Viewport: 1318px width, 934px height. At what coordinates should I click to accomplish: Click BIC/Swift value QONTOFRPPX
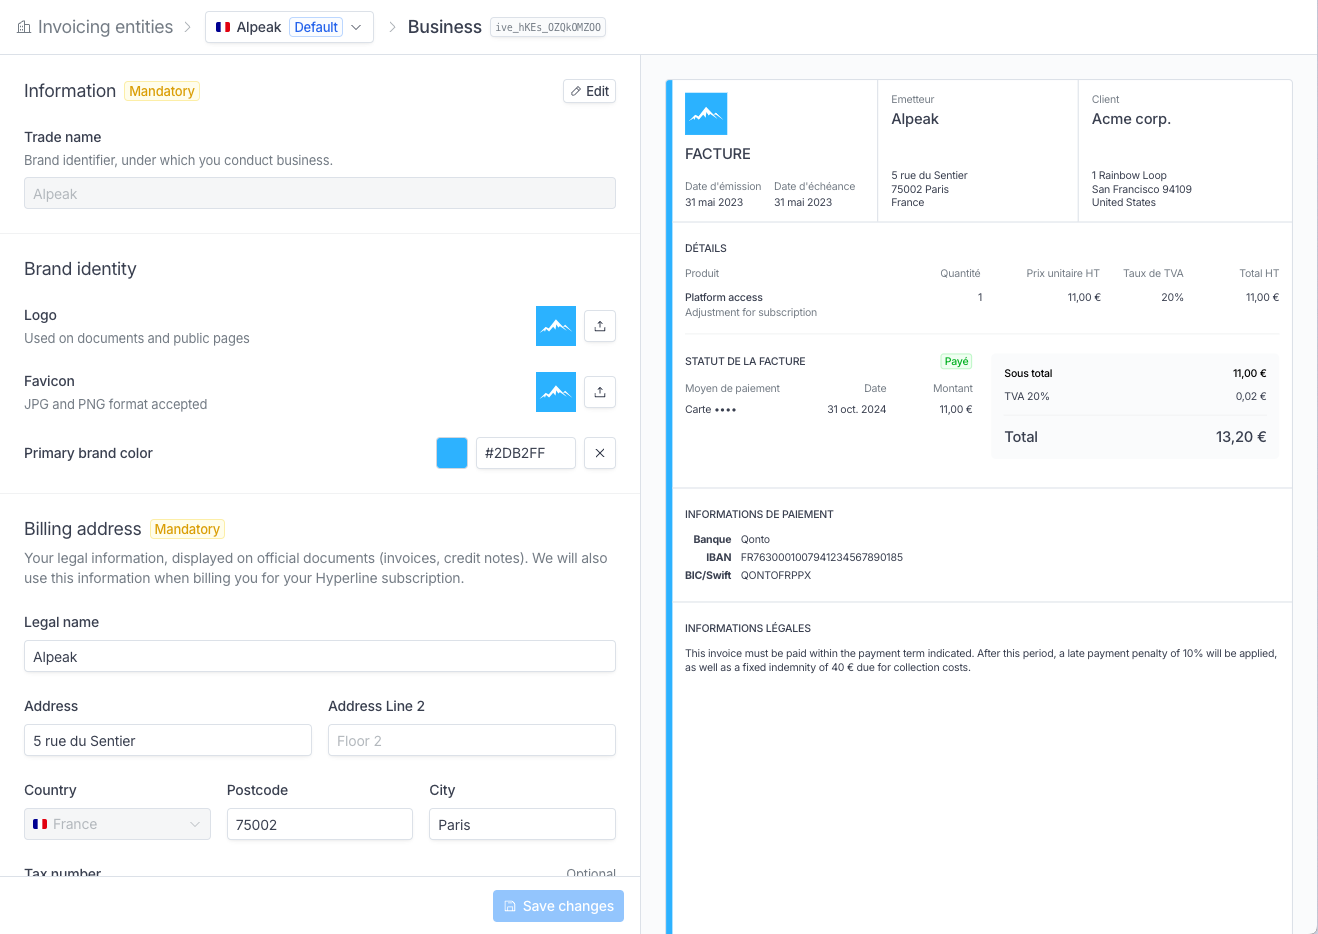click(x=776, y=575)
